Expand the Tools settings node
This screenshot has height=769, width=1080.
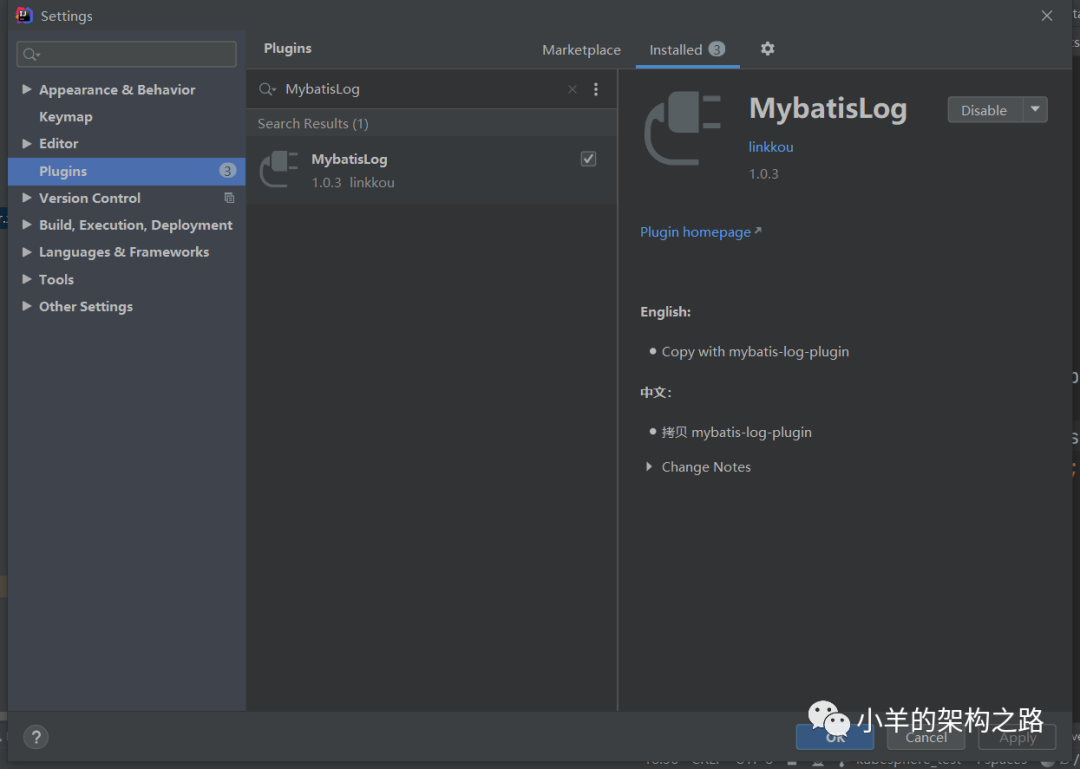(27, 279)
